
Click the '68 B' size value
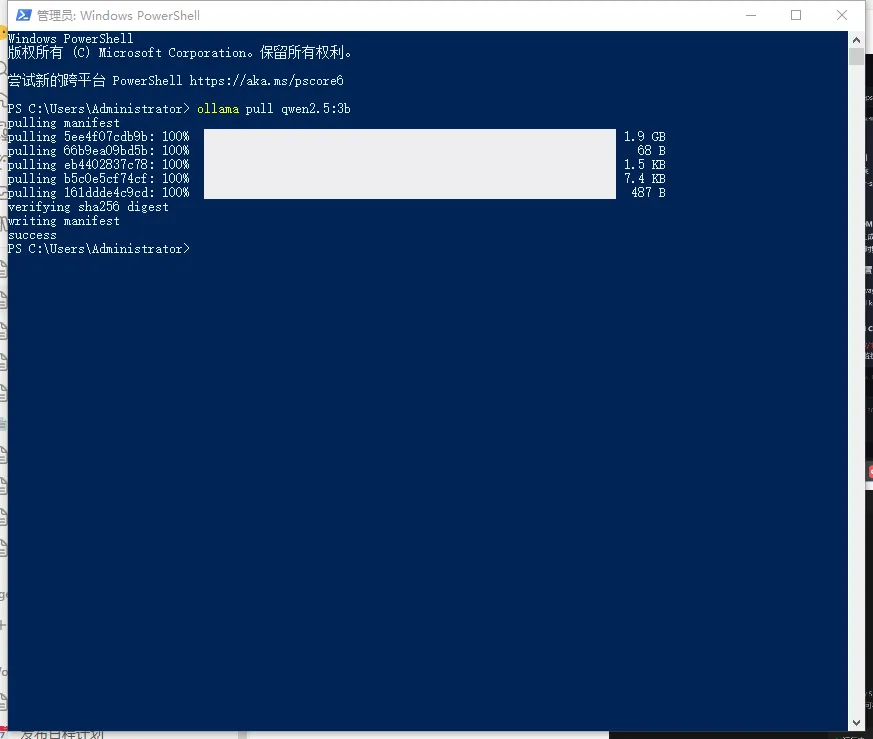pyautogui.click(x=651, y=150)
